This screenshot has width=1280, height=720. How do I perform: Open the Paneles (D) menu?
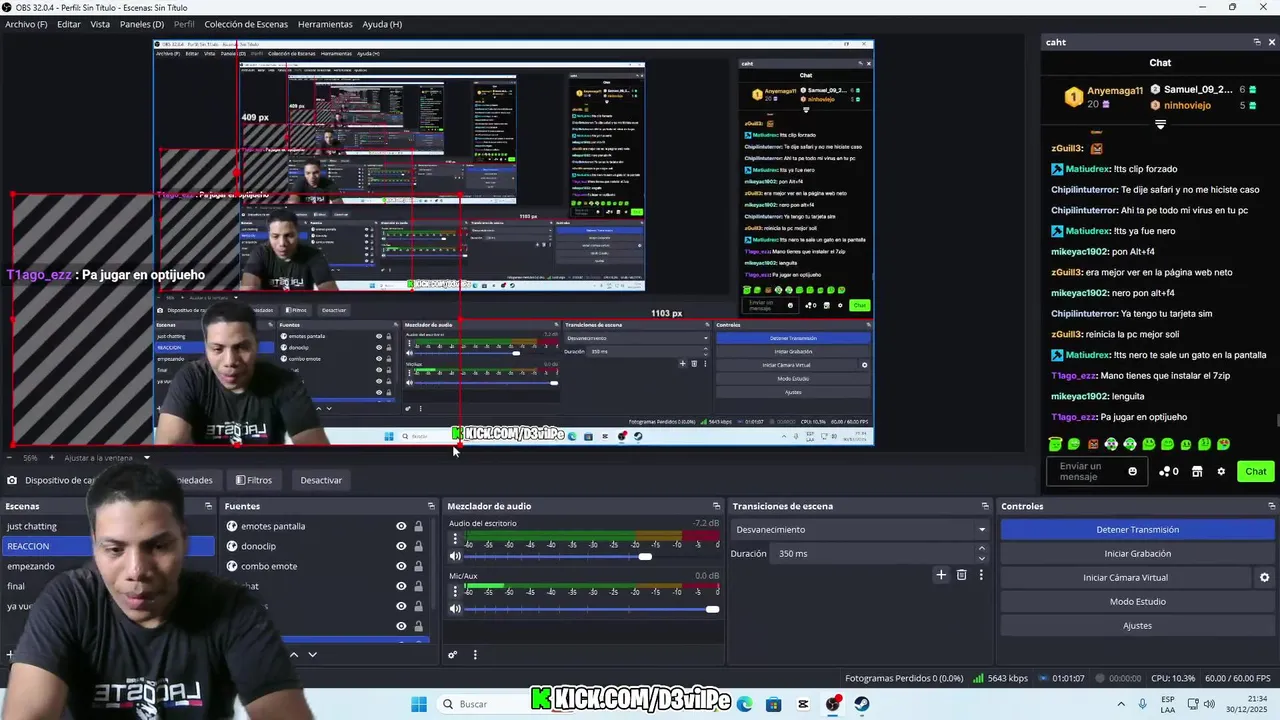pos(142,24)
